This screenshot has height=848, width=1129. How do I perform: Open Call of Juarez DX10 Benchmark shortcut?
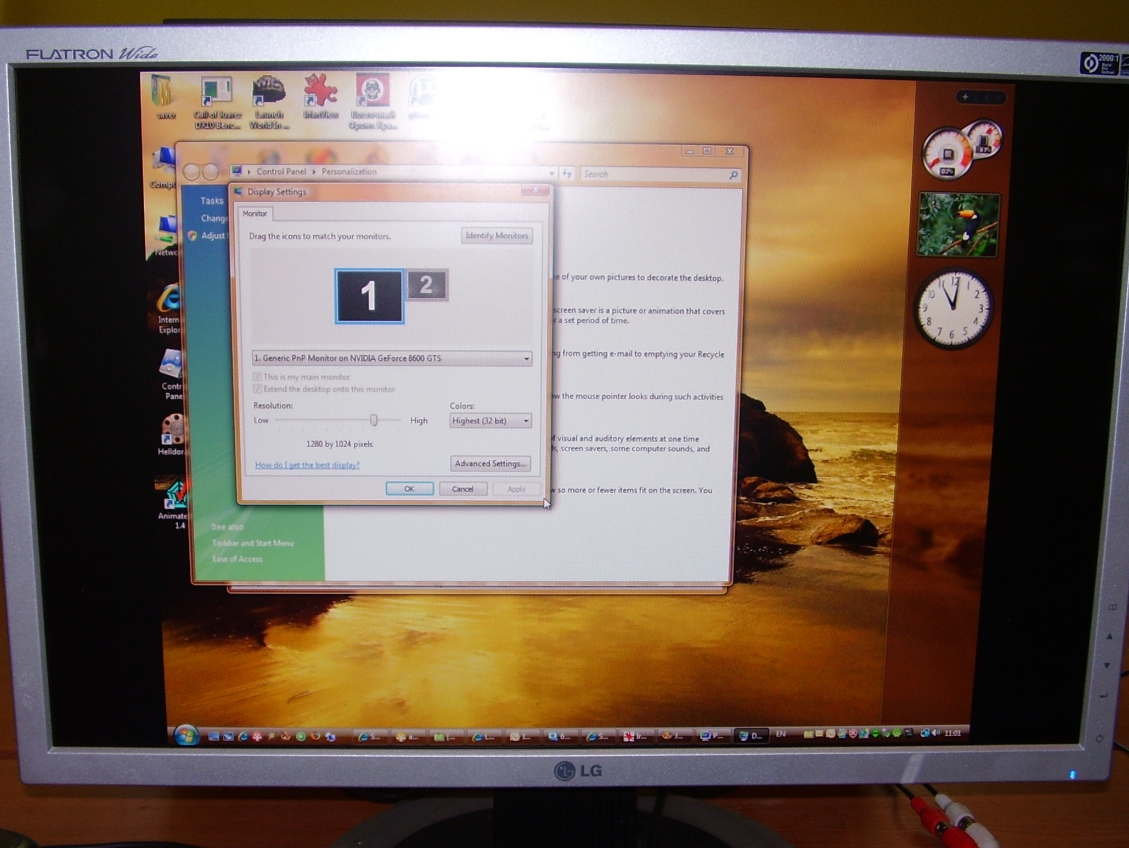pyautogui.click(x=217, y=102)
